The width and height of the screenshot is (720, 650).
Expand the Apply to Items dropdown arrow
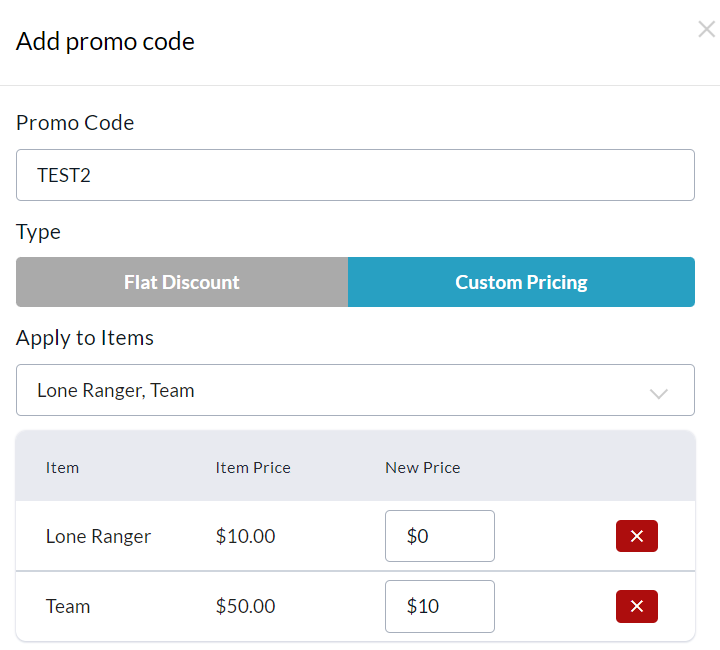click(658, 392)
